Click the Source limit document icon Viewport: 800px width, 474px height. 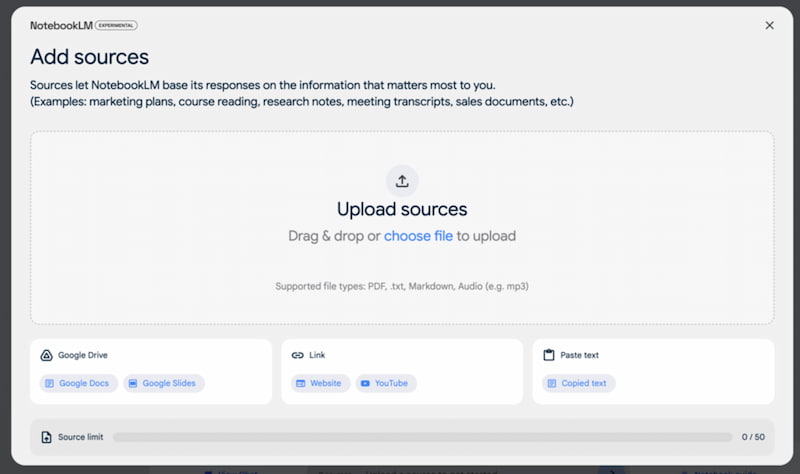pos(46,437)
